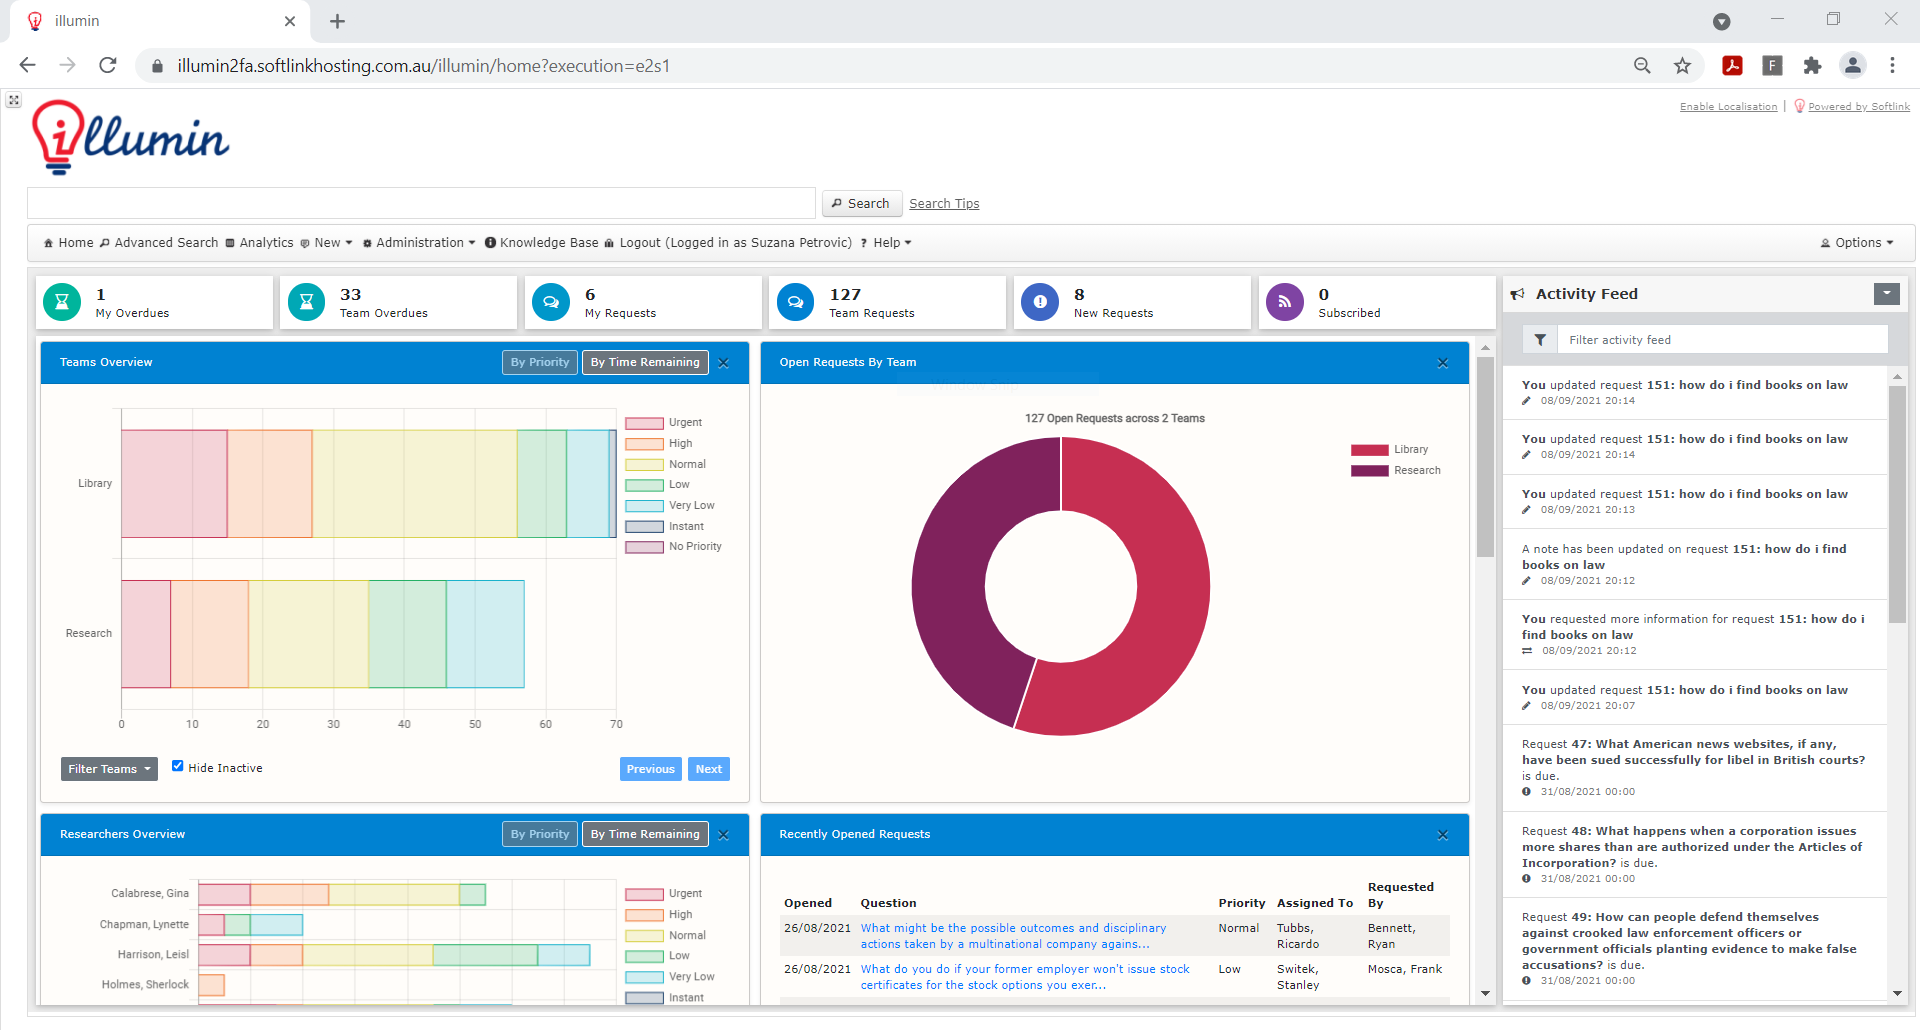Switch Teams Overview to By Priority view
This screenshot has height=1030, width=1920.
click(x=539, y=362)
